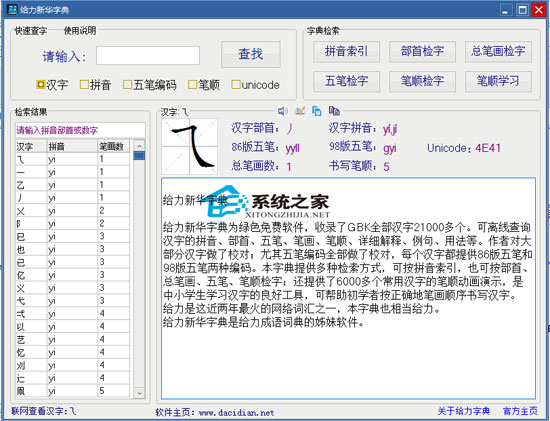Viewport: 550px width, 421px height.
Task: Open the 笔顺学习 stroke learning
Action: tap(498, 81)
